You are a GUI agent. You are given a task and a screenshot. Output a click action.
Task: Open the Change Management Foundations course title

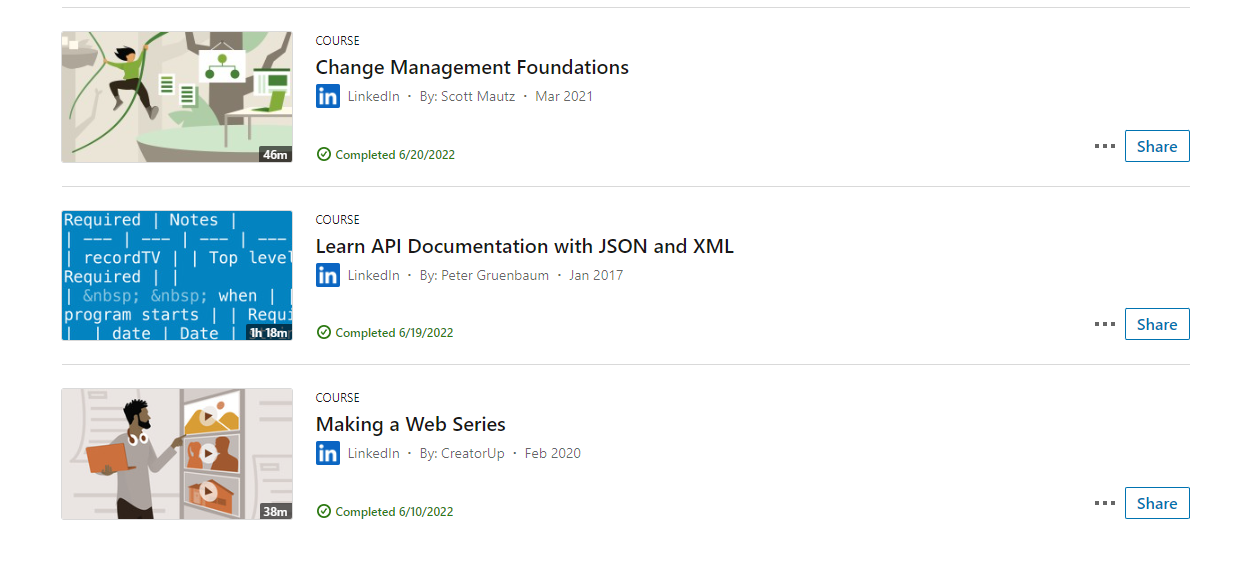[x=472, y=68]
